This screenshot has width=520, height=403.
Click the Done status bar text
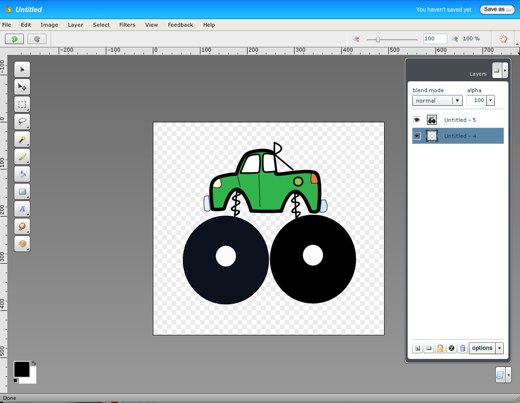click(x=9, y=398)
